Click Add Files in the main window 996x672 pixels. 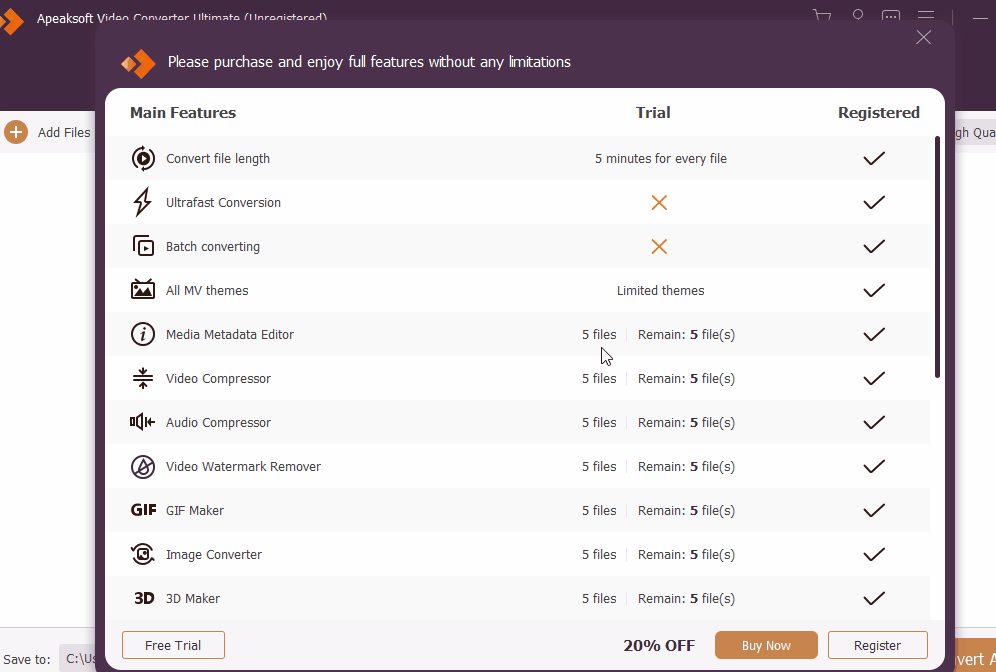point(64,132)
